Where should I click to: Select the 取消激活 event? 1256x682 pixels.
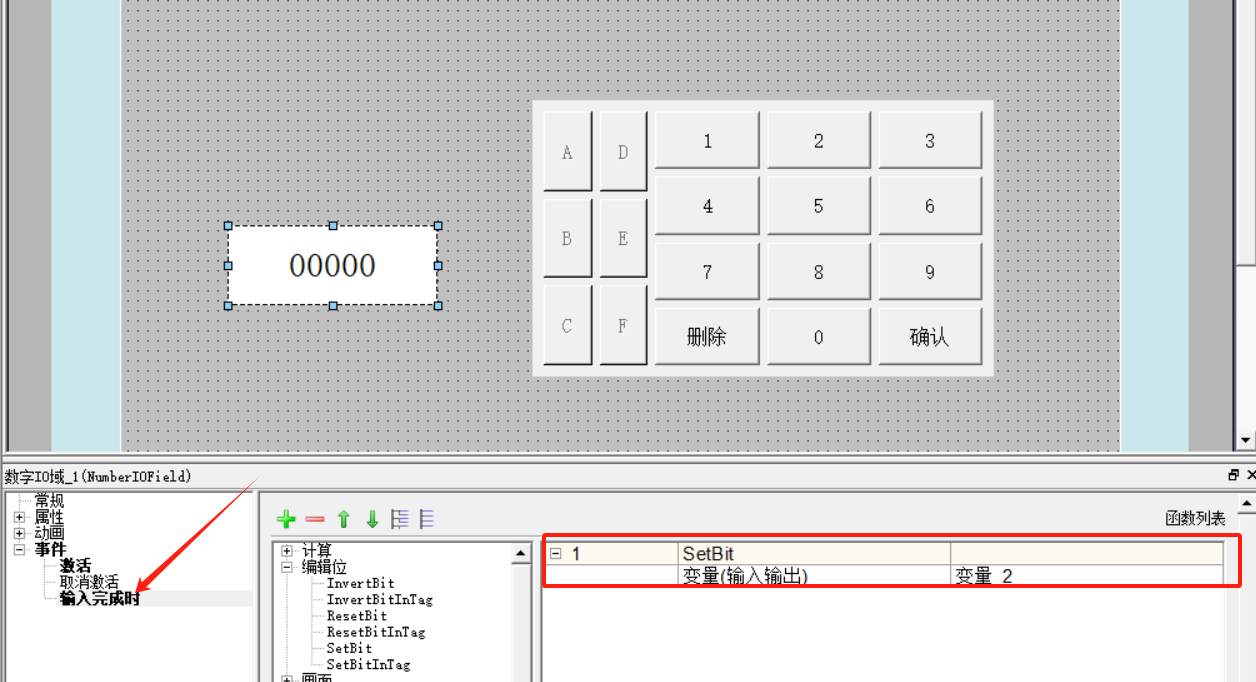point(89,582)
